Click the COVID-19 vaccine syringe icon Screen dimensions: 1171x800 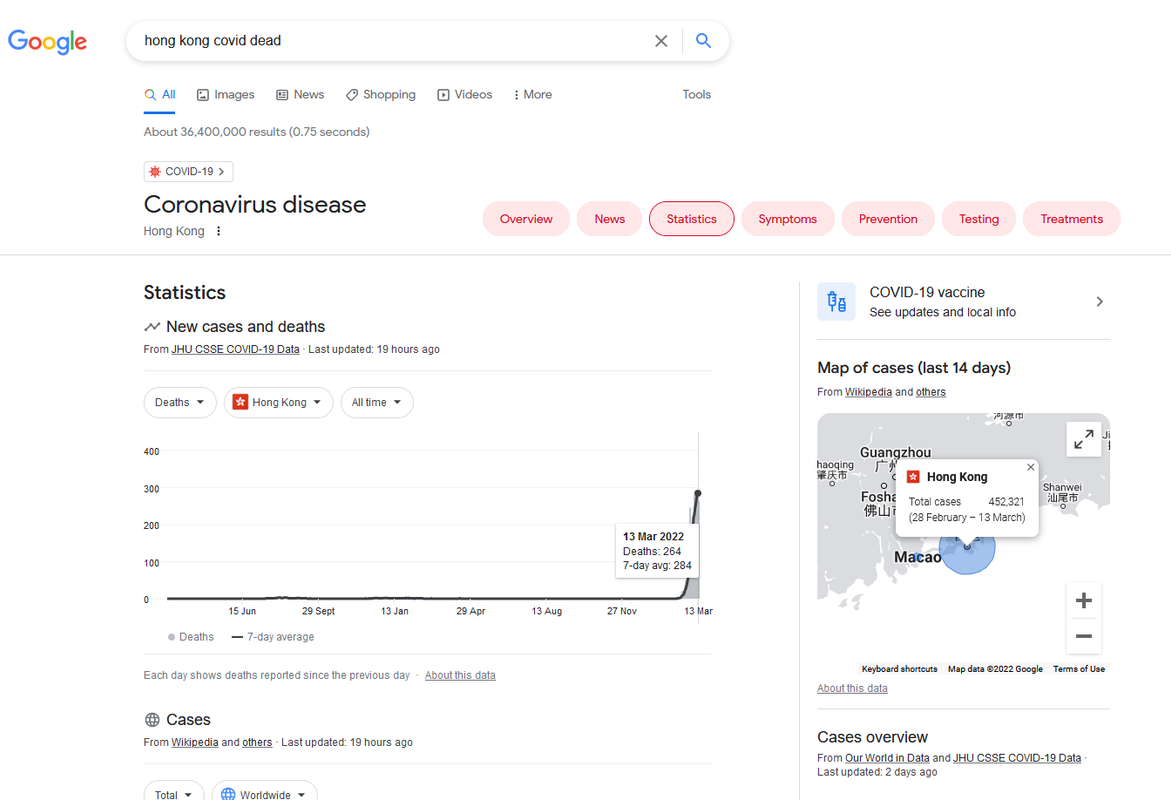tap(836, 302)
